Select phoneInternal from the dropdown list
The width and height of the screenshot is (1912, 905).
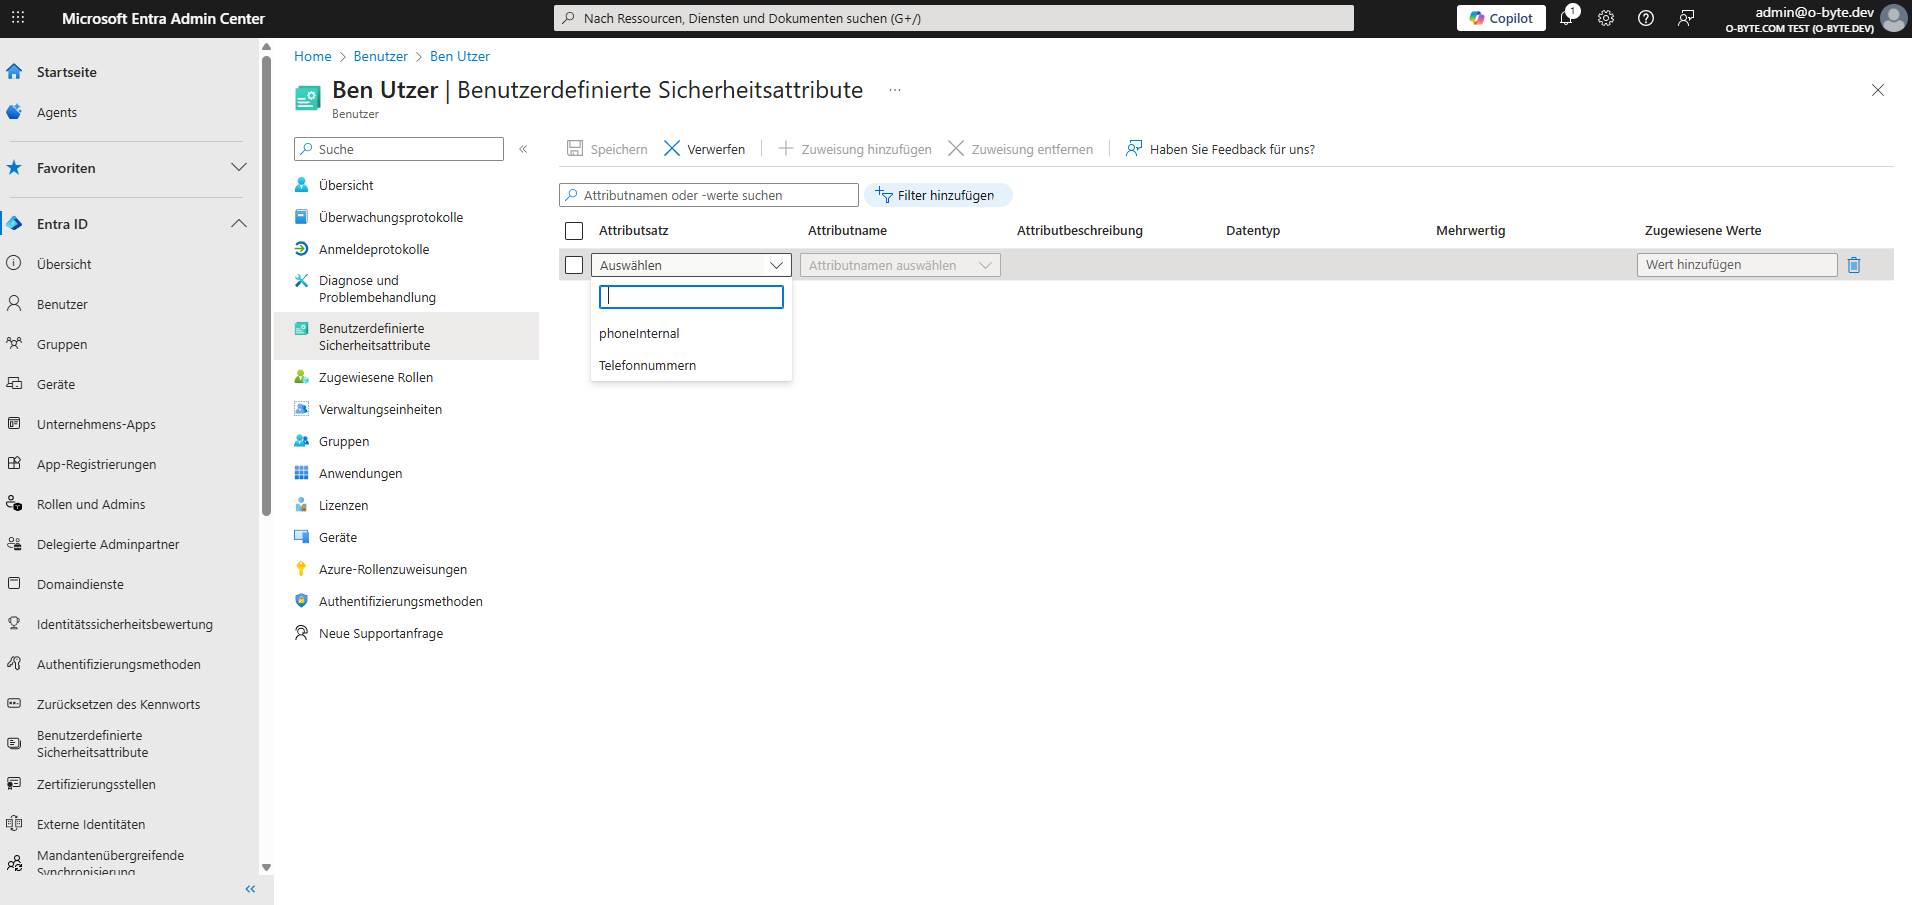click(x=639, y=334)
